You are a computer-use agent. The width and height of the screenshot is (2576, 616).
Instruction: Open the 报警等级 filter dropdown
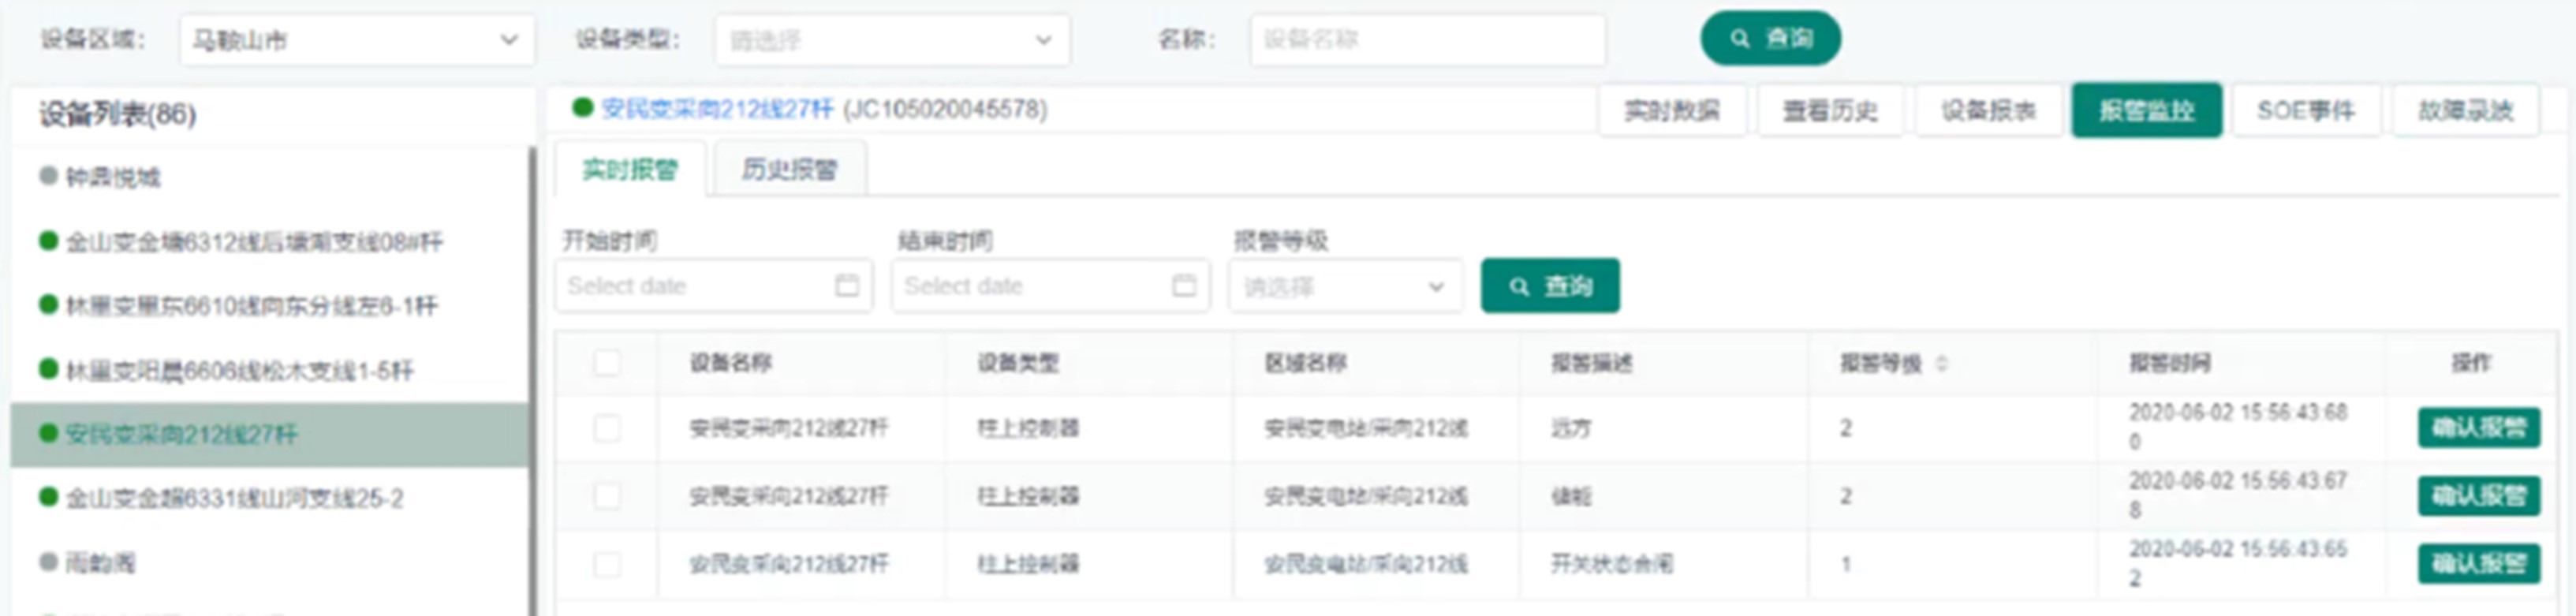point(1344,287)
